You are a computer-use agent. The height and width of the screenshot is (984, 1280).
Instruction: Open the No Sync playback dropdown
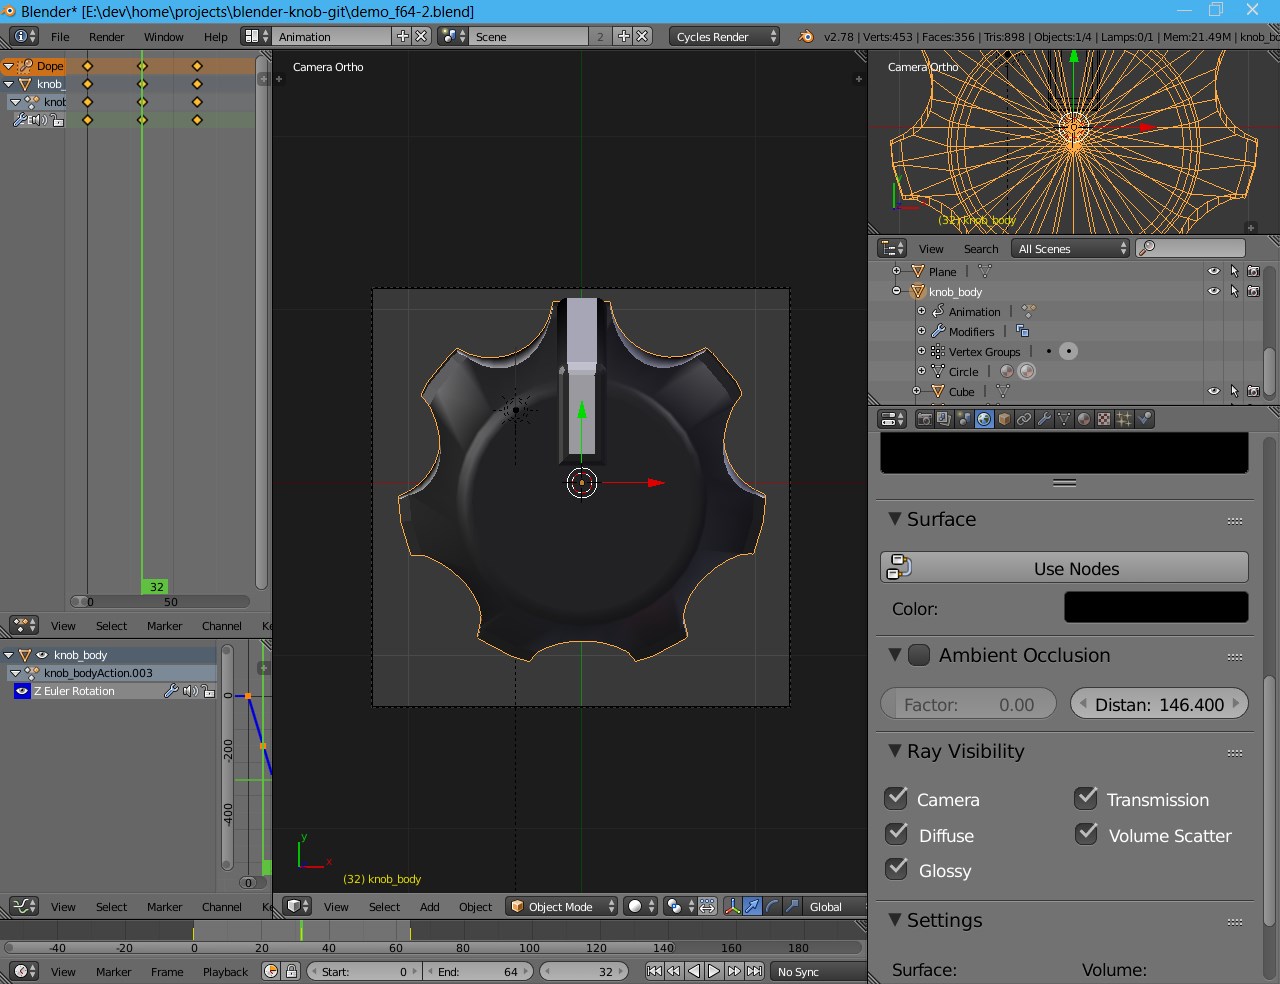[x=818, y=971]
